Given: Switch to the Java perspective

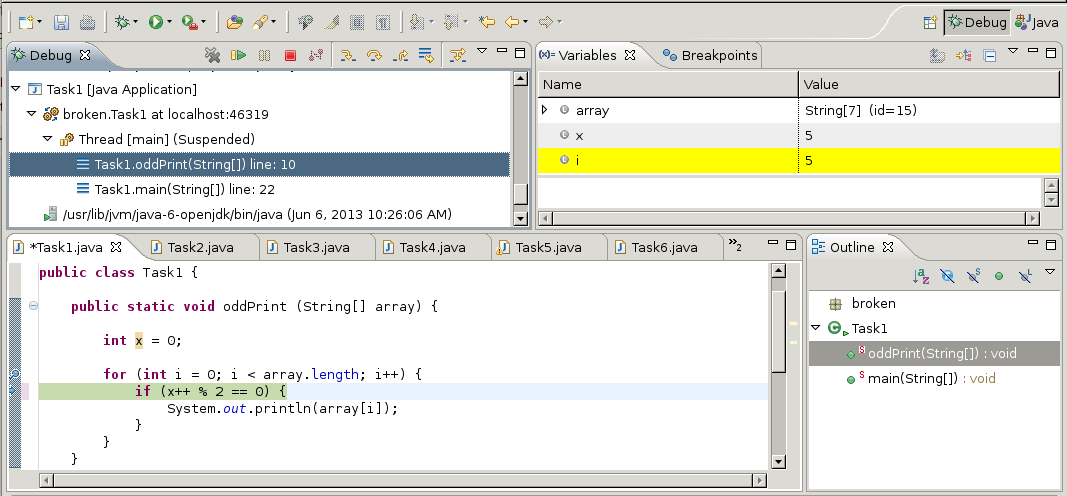Looking at the screenshot, I should (1036, 22).
